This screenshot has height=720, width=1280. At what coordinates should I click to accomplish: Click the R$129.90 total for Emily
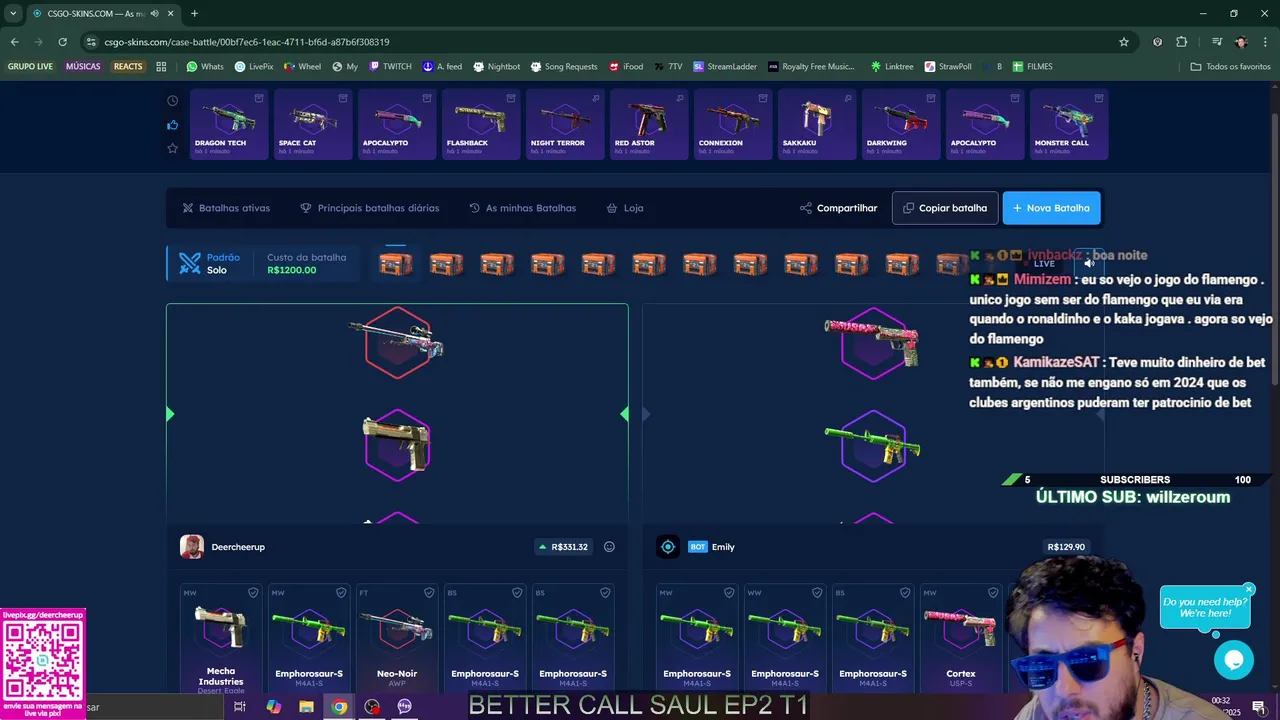pyautogui.click(x=1066, y=547)
